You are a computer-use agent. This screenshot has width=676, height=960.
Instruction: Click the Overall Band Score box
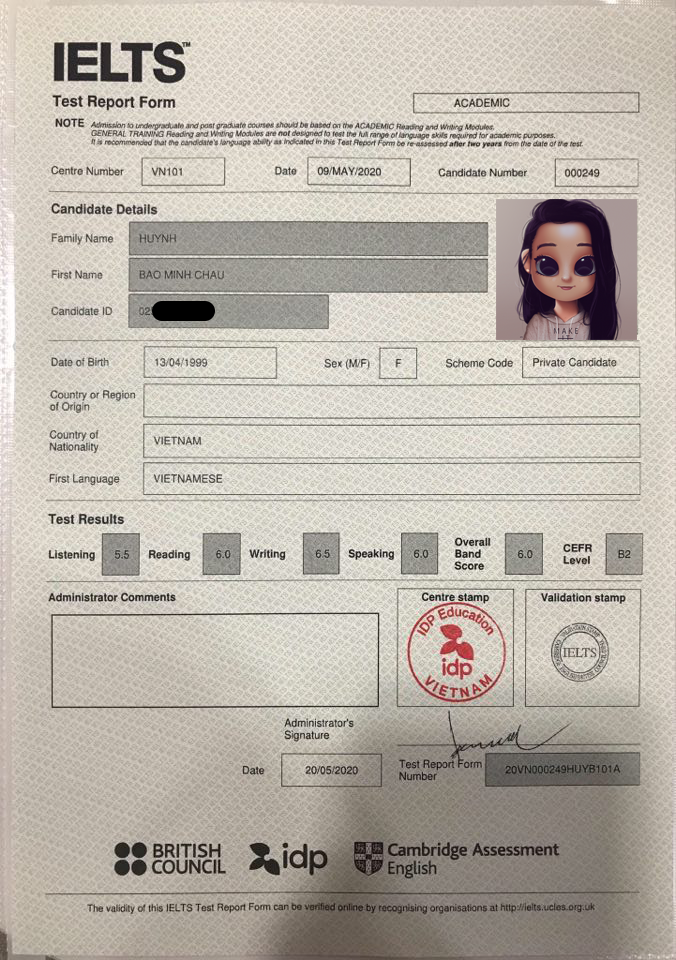[524, 553]
